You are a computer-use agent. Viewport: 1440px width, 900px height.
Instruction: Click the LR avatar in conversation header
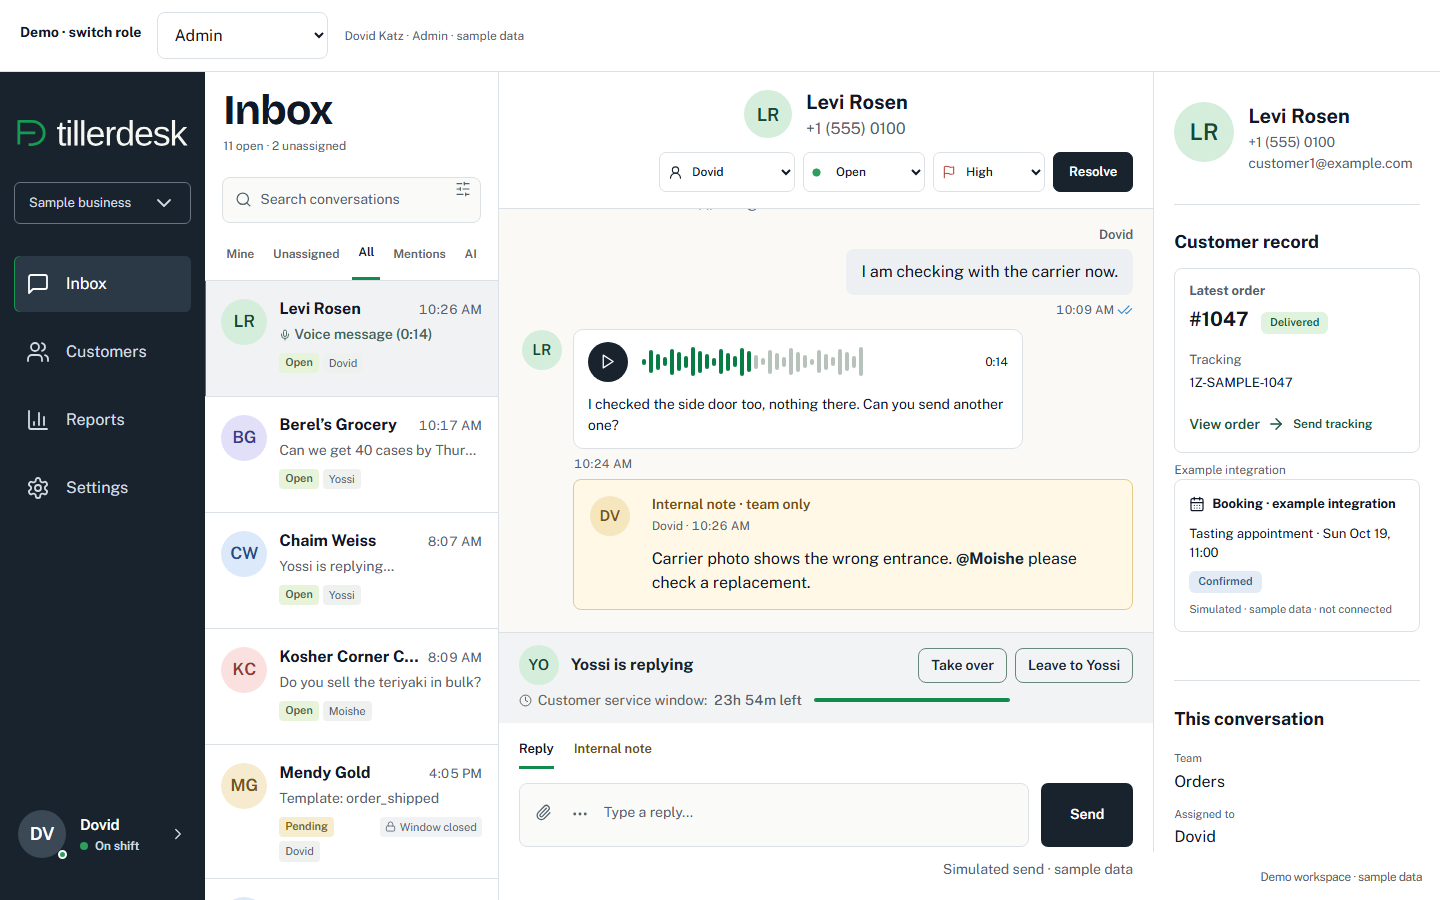tap(768, 114)
